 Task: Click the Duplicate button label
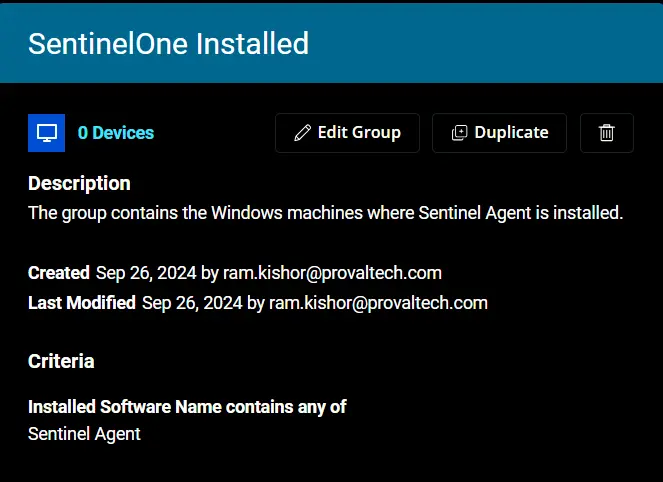tap(511, 132)
